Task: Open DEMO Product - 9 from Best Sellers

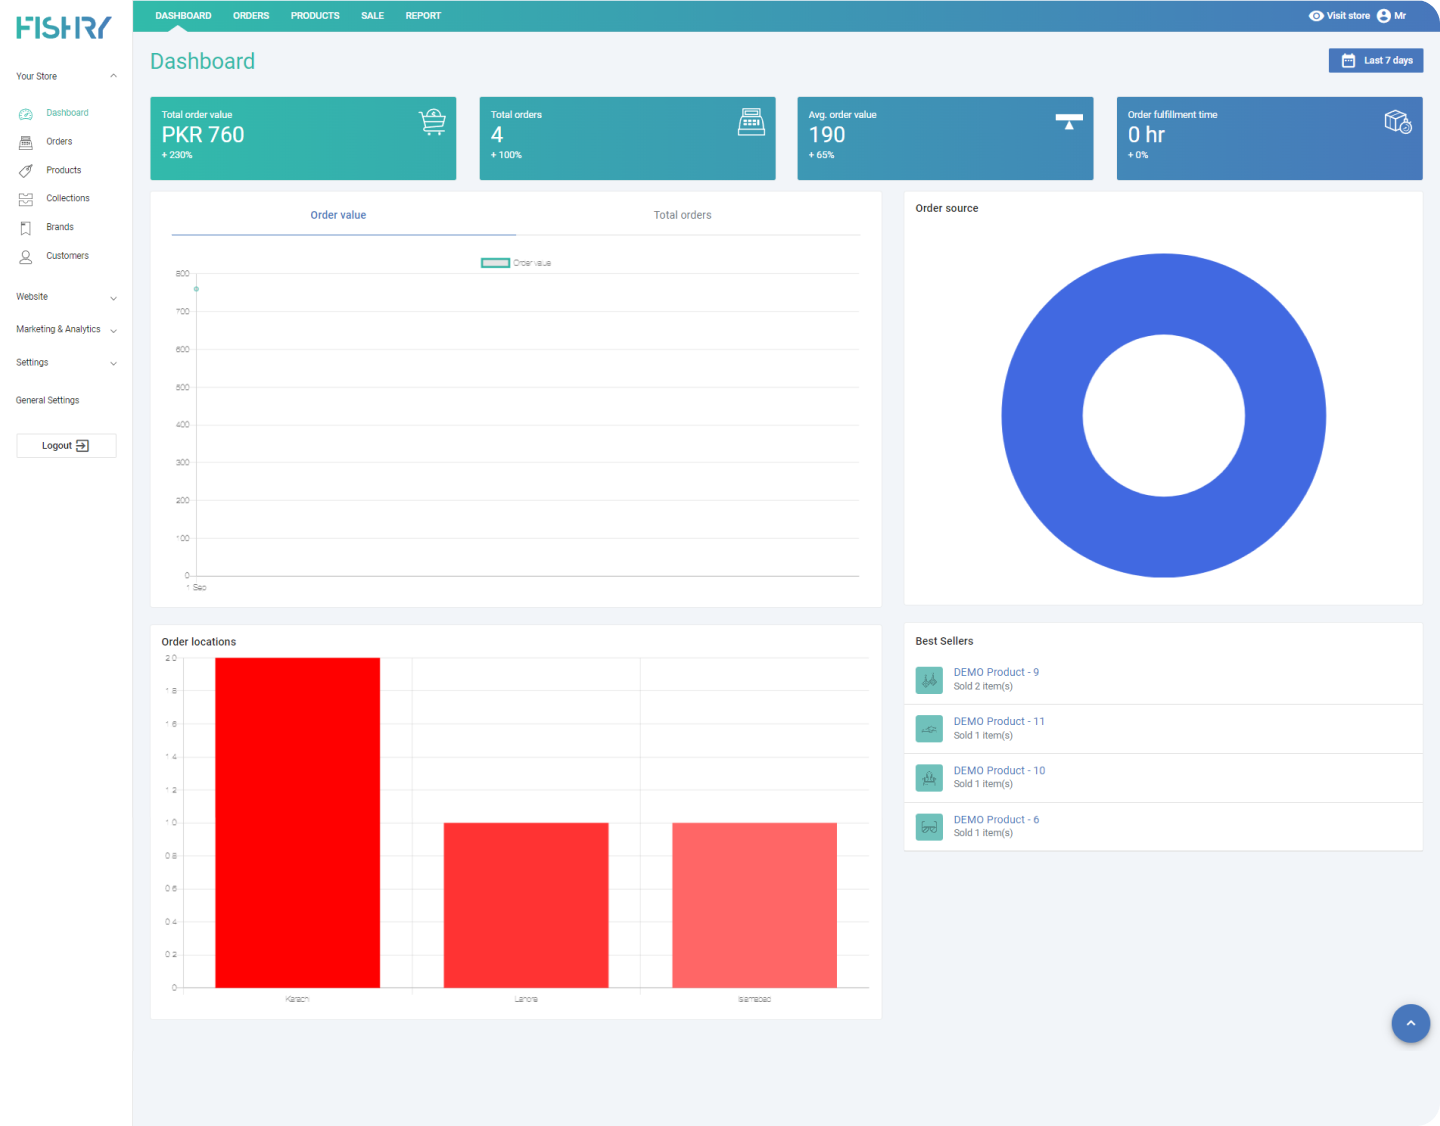Action: [996, 672]
